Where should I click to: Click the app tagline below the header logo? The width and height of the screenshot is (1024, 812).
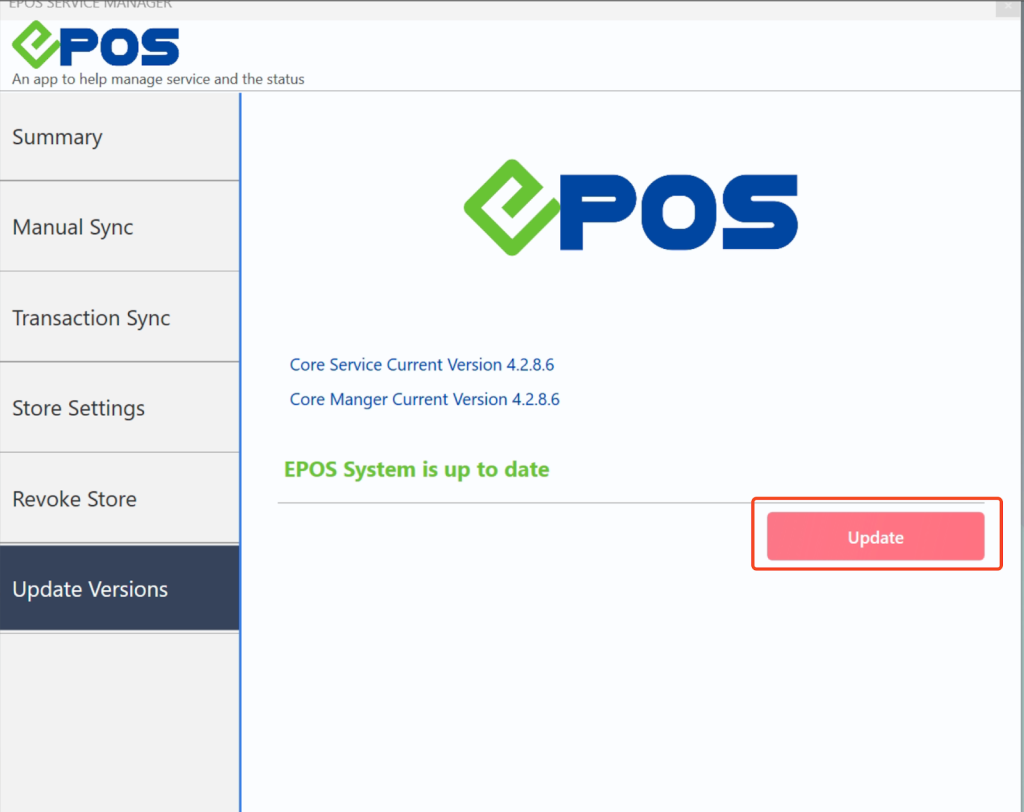pos(158,79)
